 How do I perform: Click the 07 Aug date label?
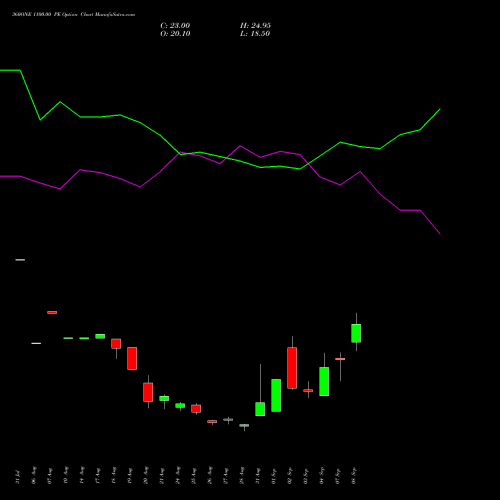click(x=50, y=476)
